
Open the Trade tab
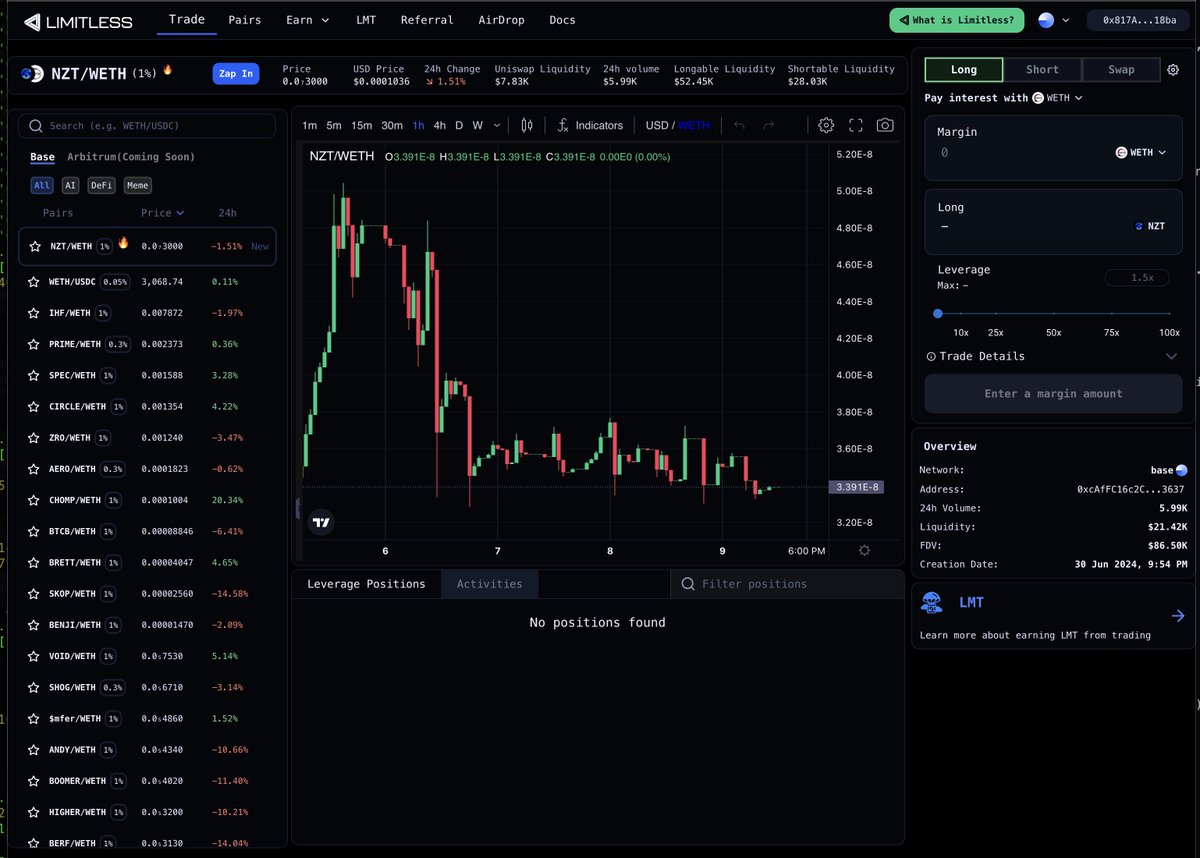click(x=187, y=20)
